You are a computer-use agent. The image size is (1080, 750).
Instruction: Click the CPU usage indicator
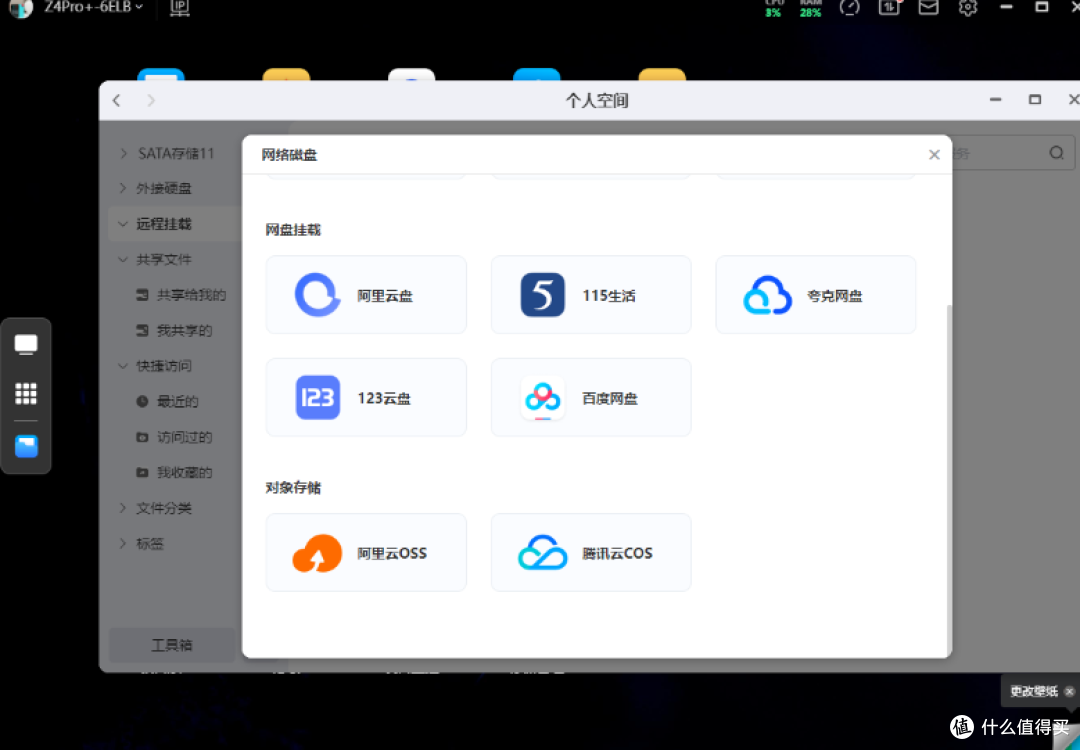pos(773,8)
